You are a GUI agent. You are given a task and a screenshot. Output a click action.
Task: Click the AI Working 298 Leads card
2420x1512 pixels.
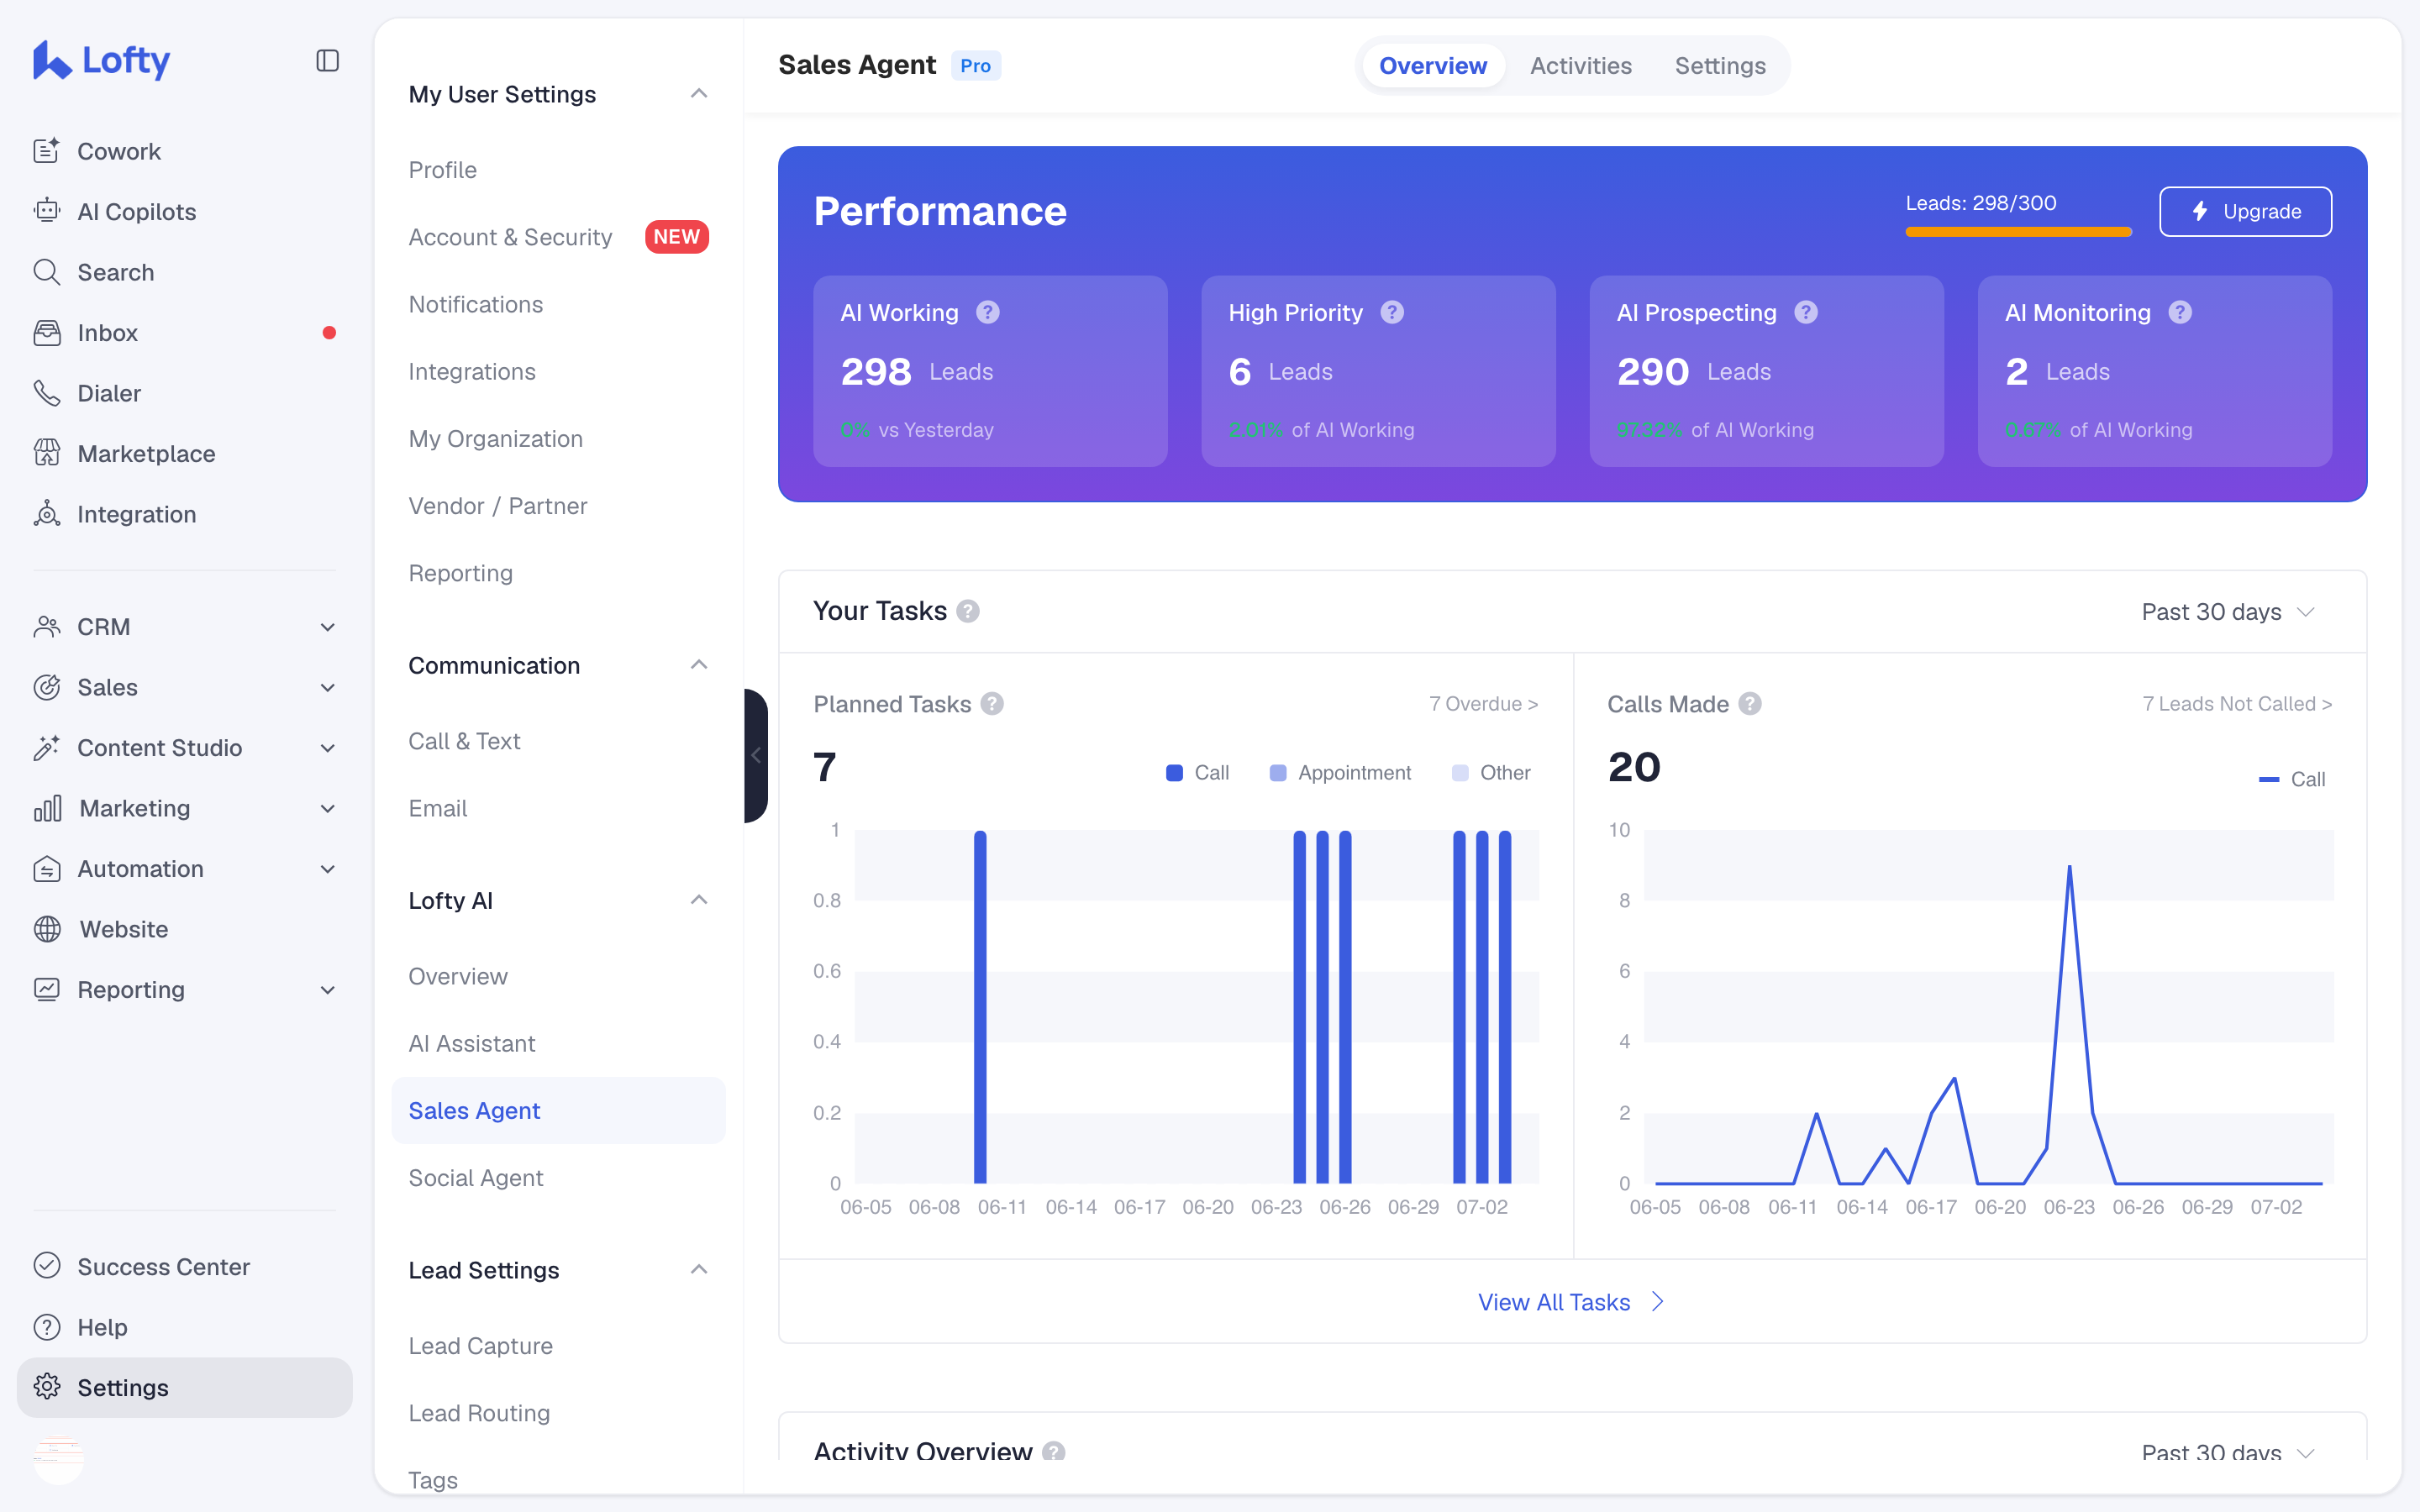point(990,371)
